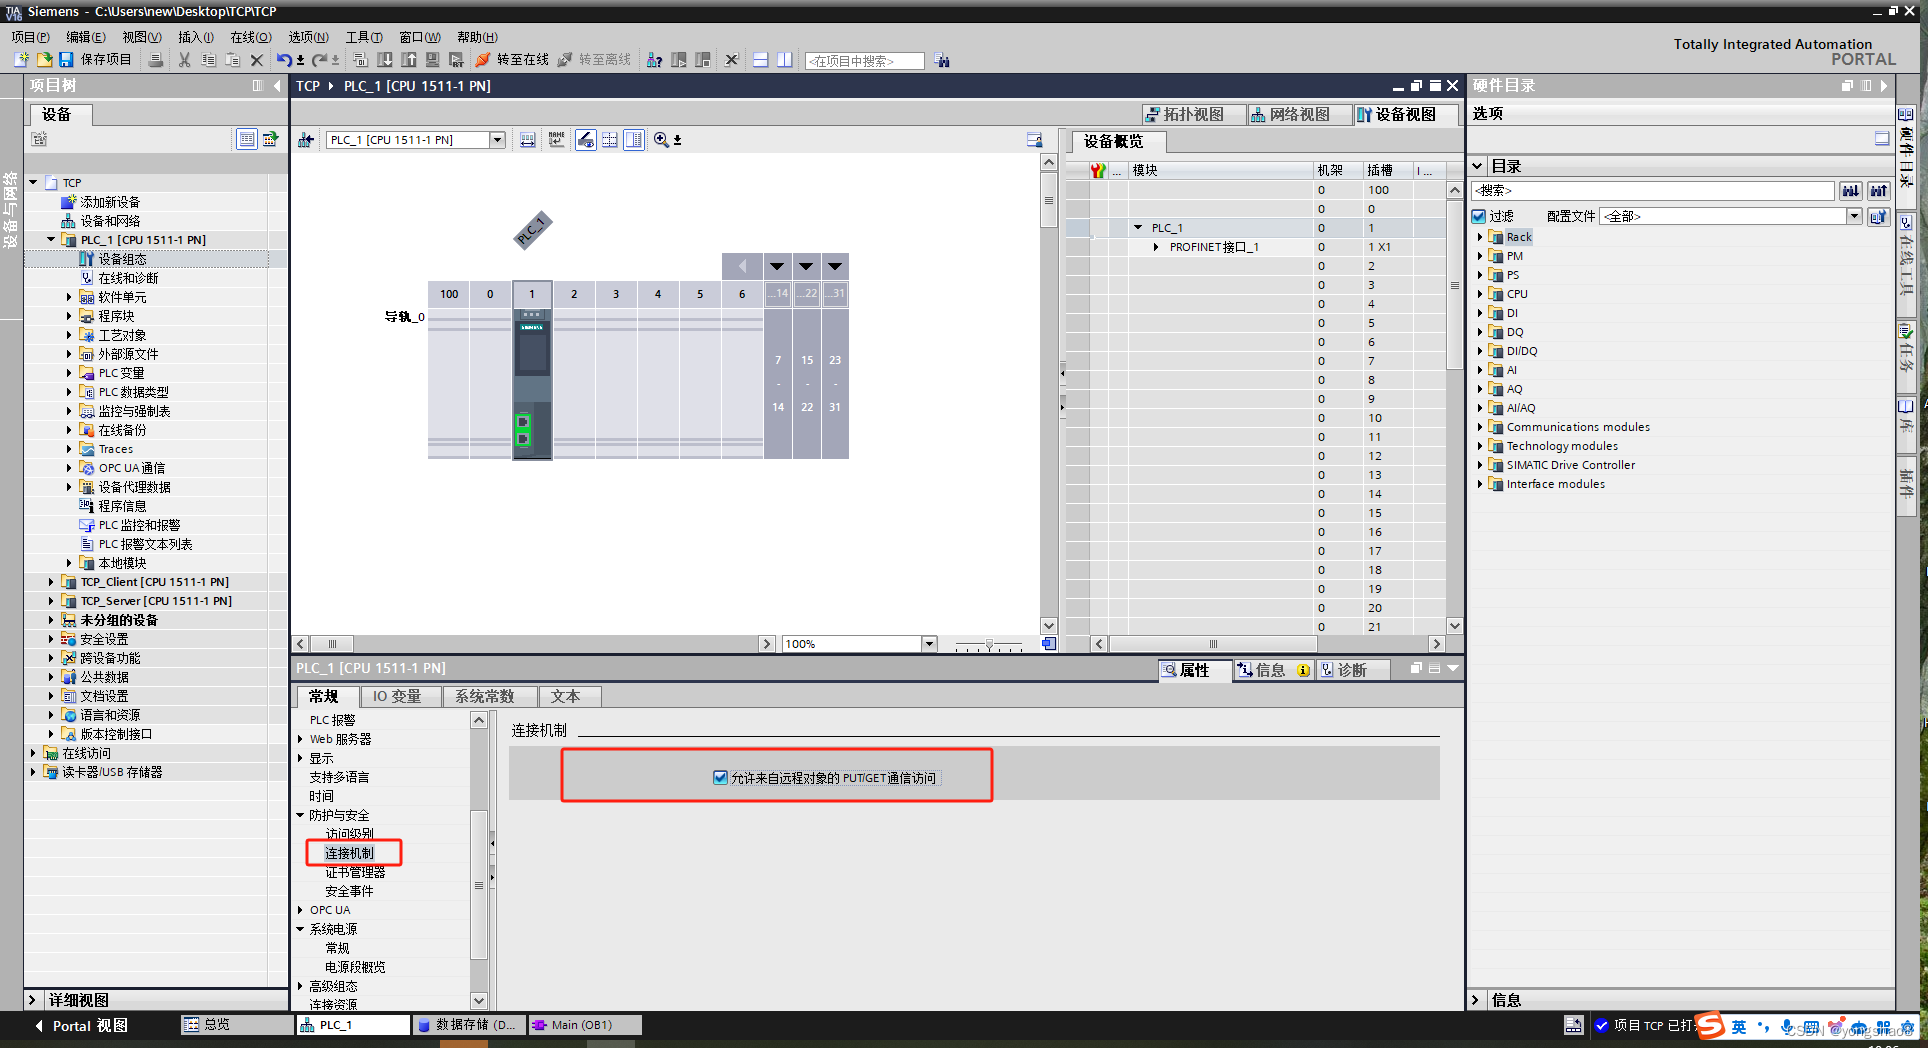
Task: Click the add new device icon in the project tree
Action: tap(69, 202)
